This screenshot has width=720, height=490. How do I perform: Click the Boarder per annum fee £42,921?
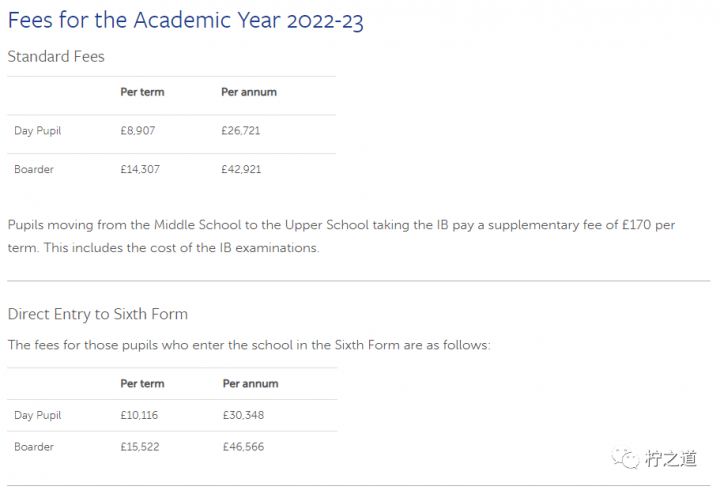(241, 169)
